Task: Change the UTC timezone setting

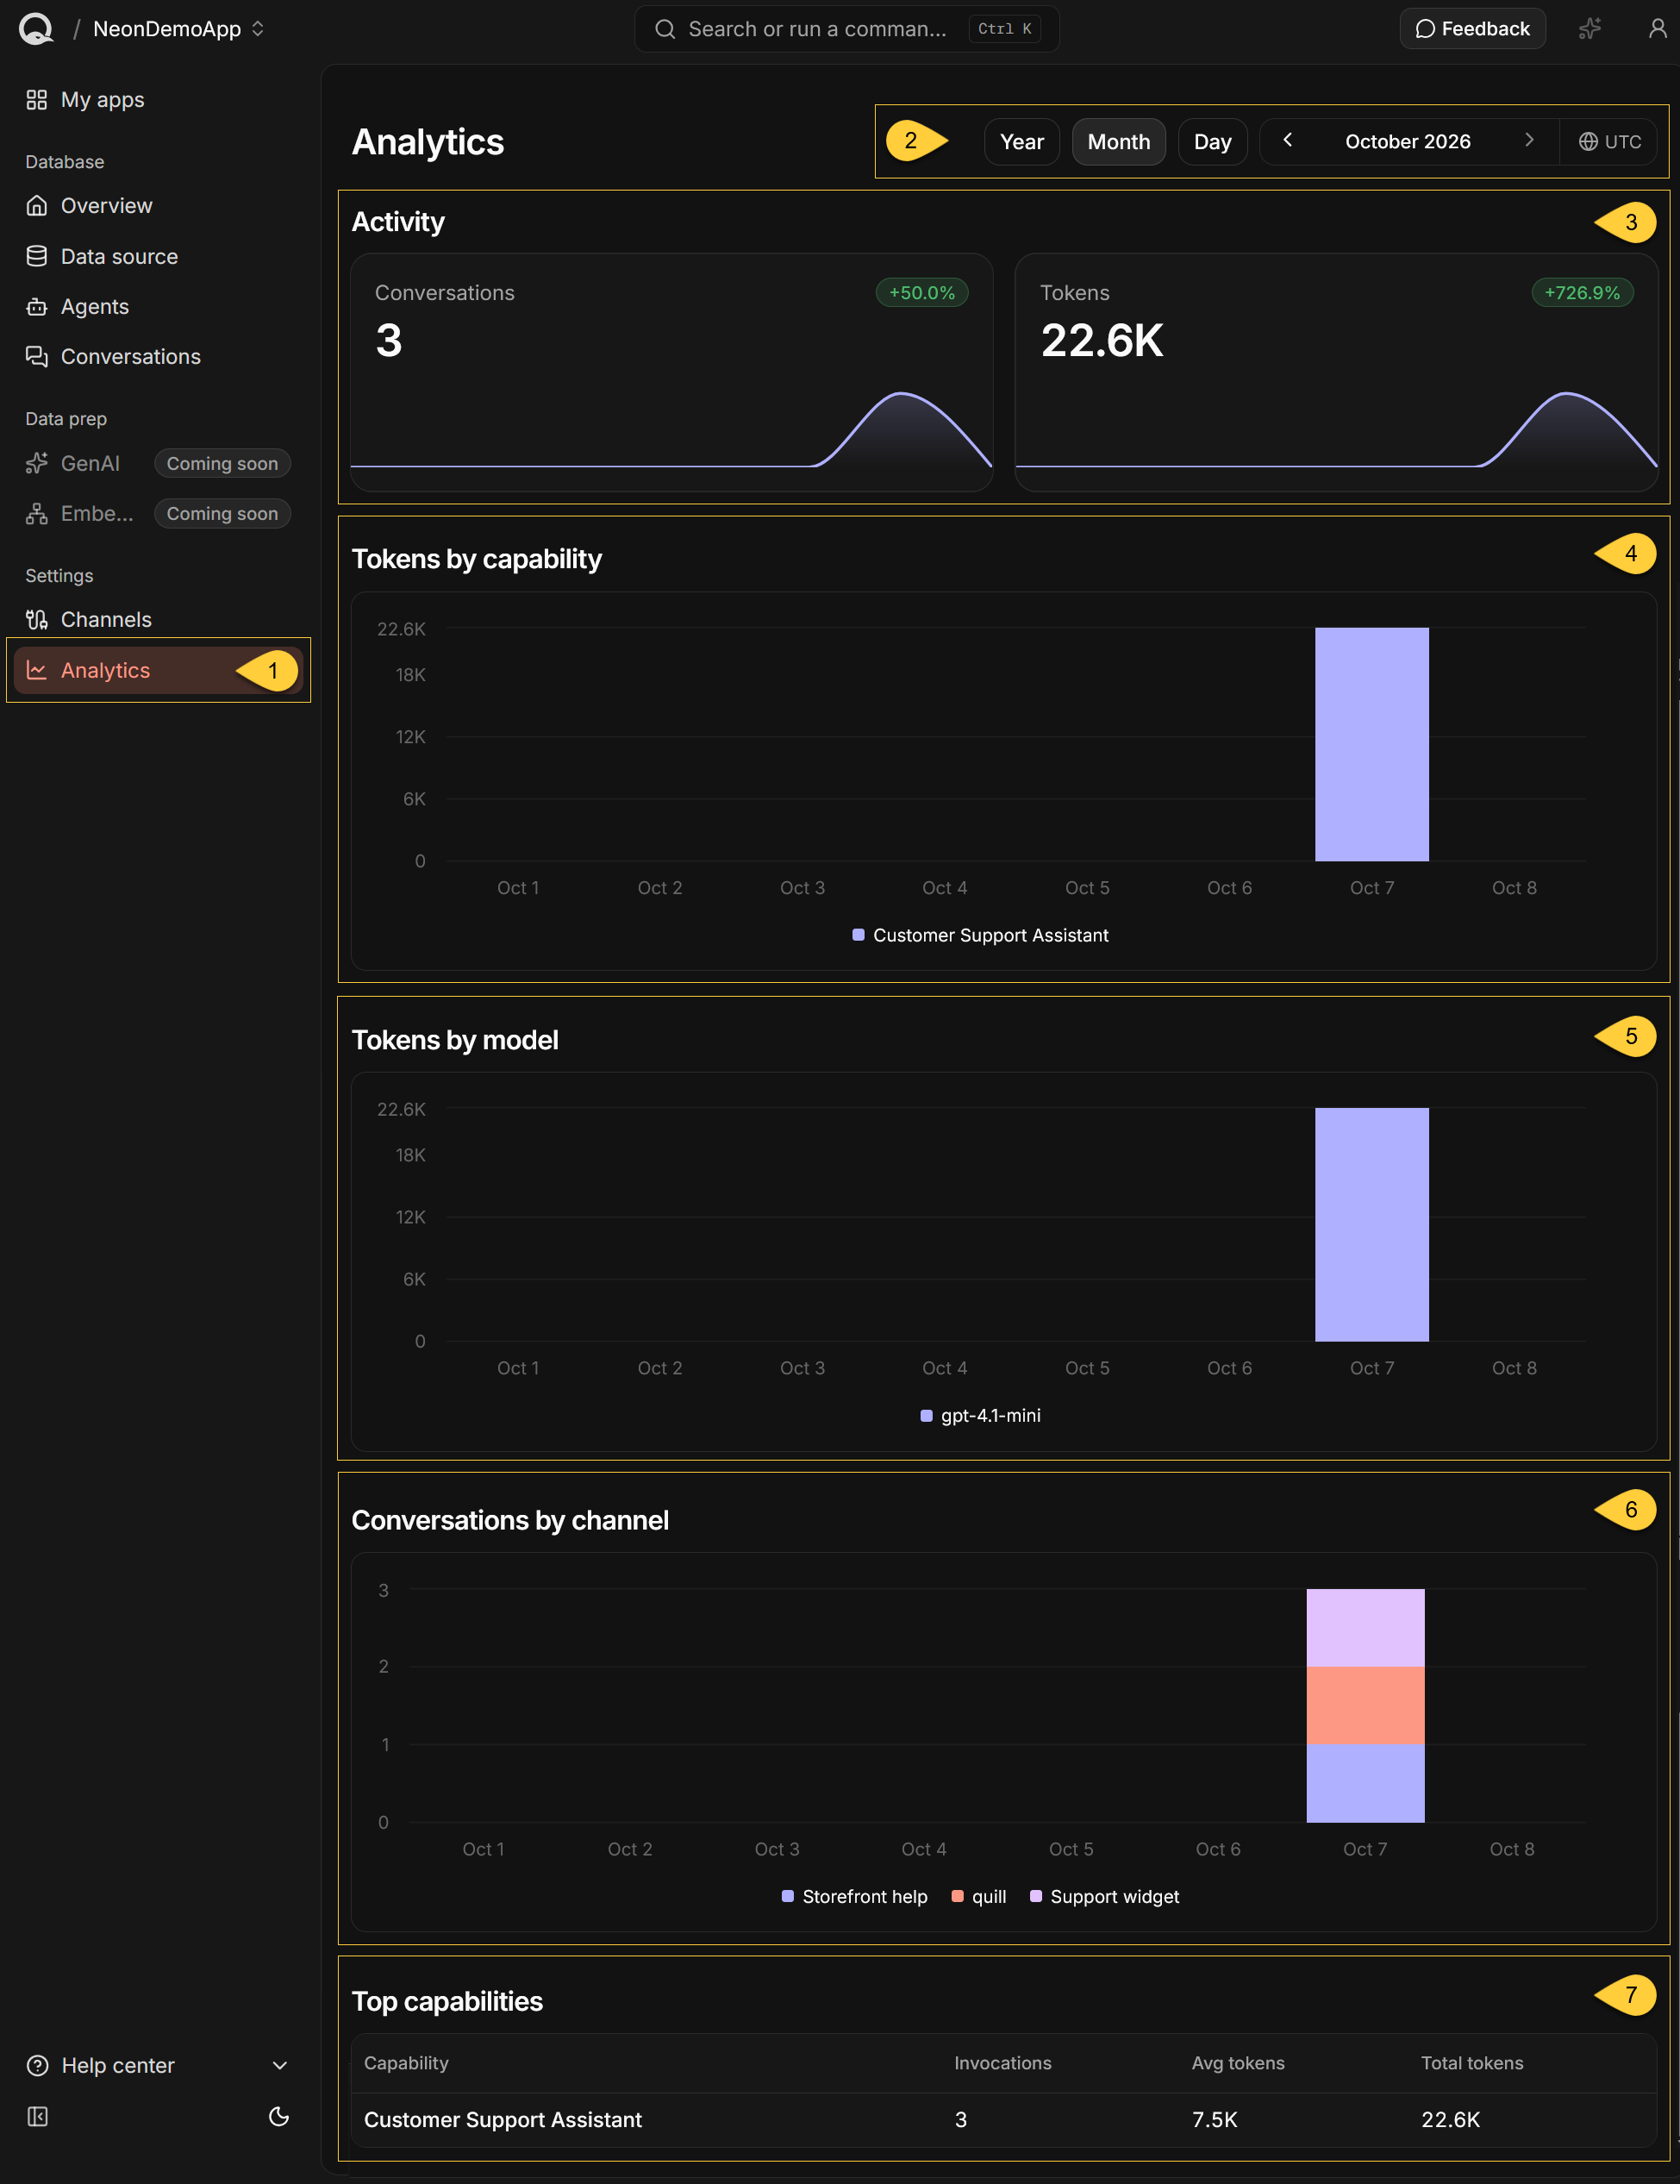Action: tap(1609, 142)
